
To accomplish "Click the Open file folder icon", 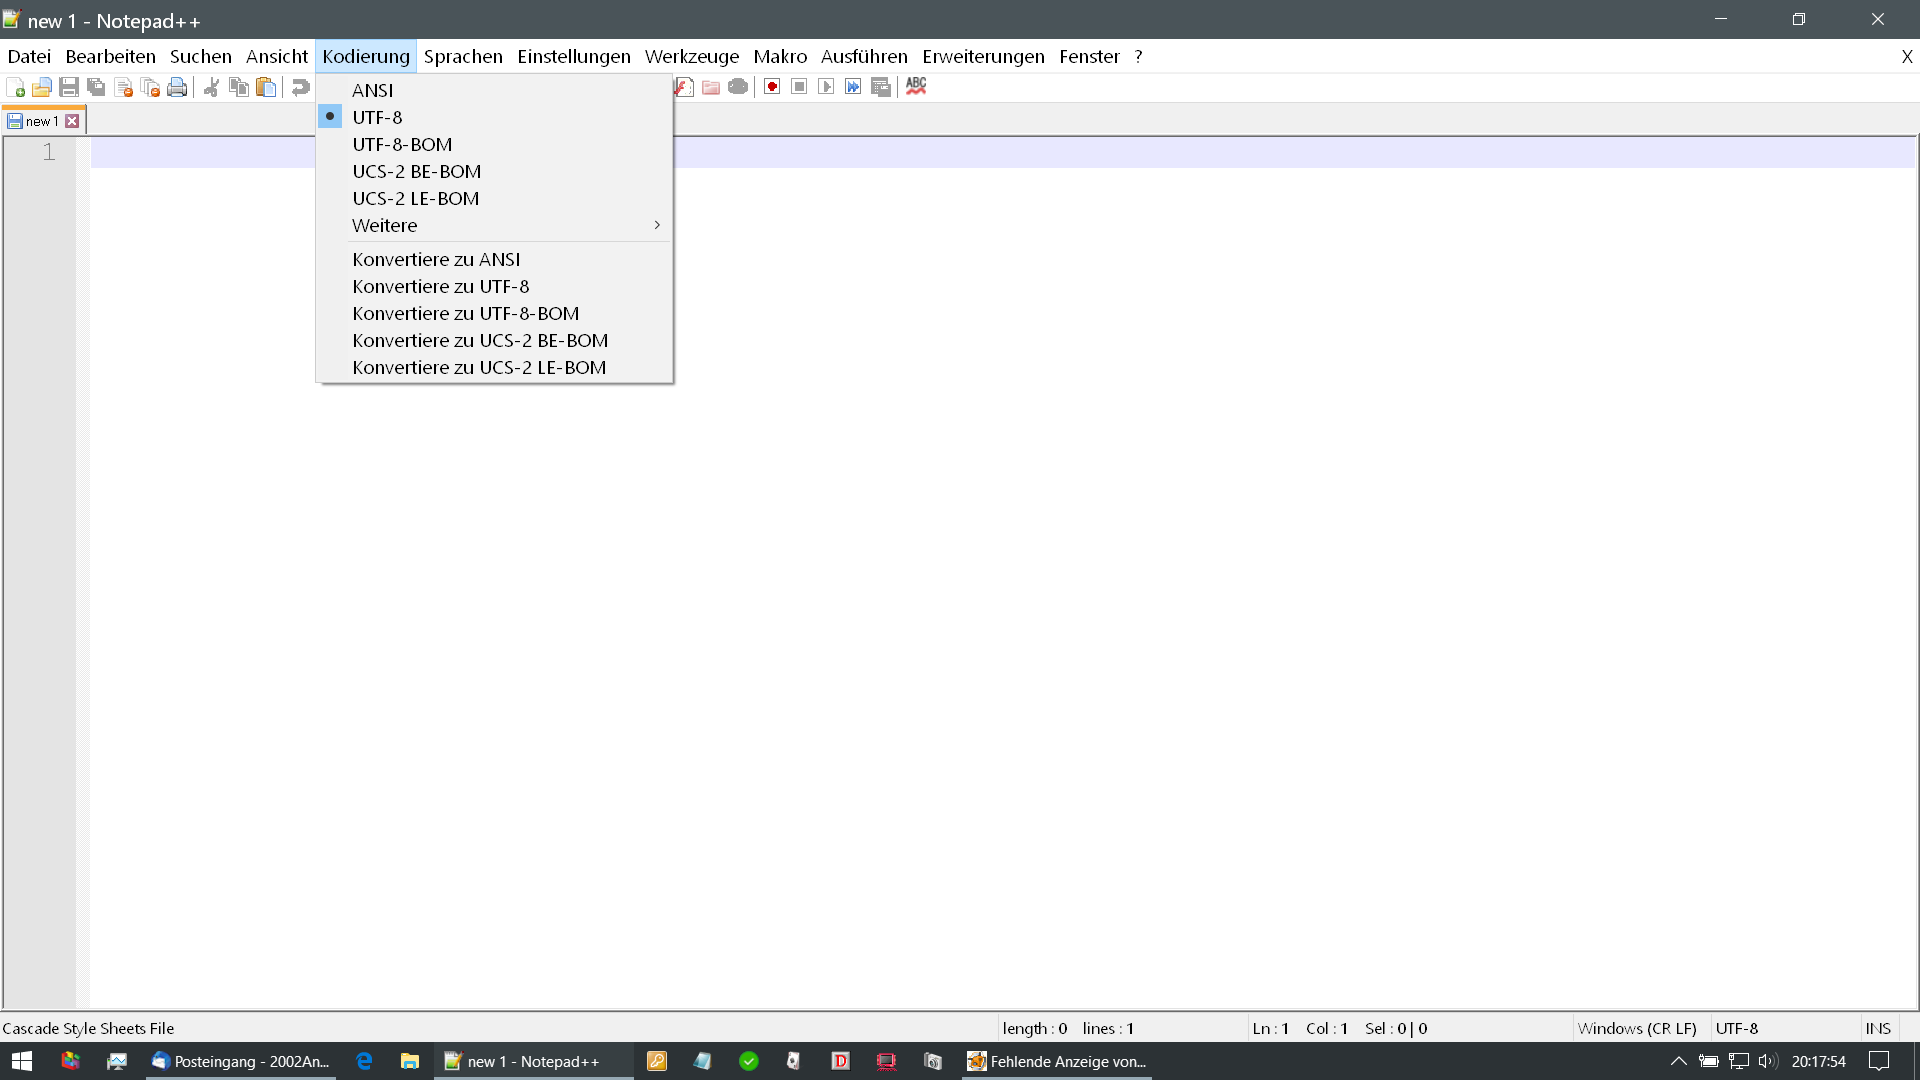I will point(42,87).
